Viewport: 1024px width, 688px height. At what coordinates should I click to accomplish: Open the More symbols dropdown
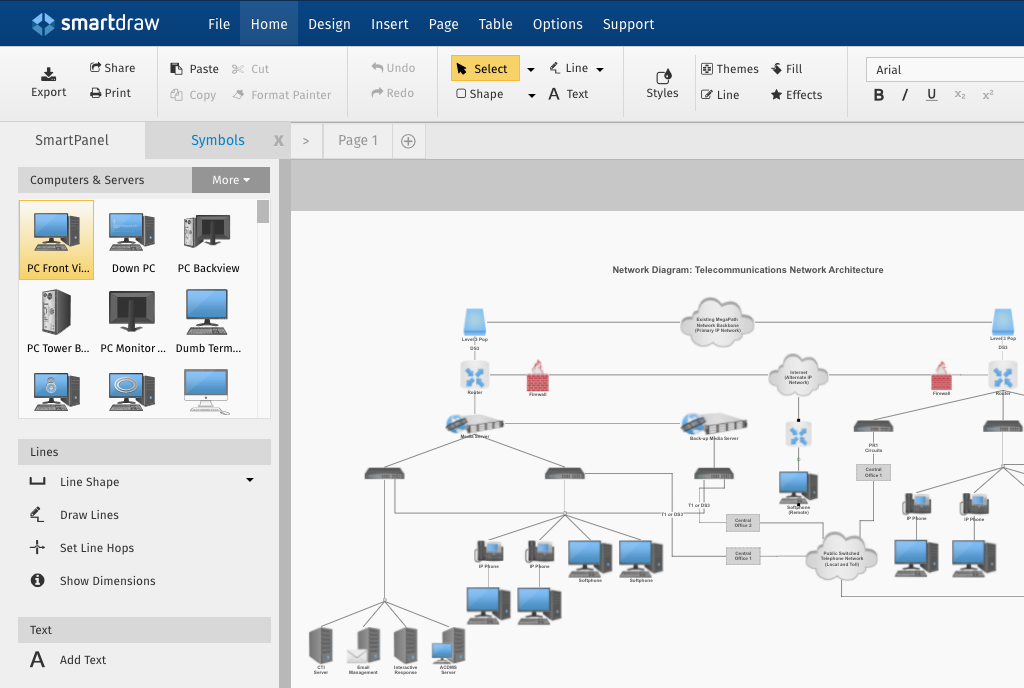[231, 180]
